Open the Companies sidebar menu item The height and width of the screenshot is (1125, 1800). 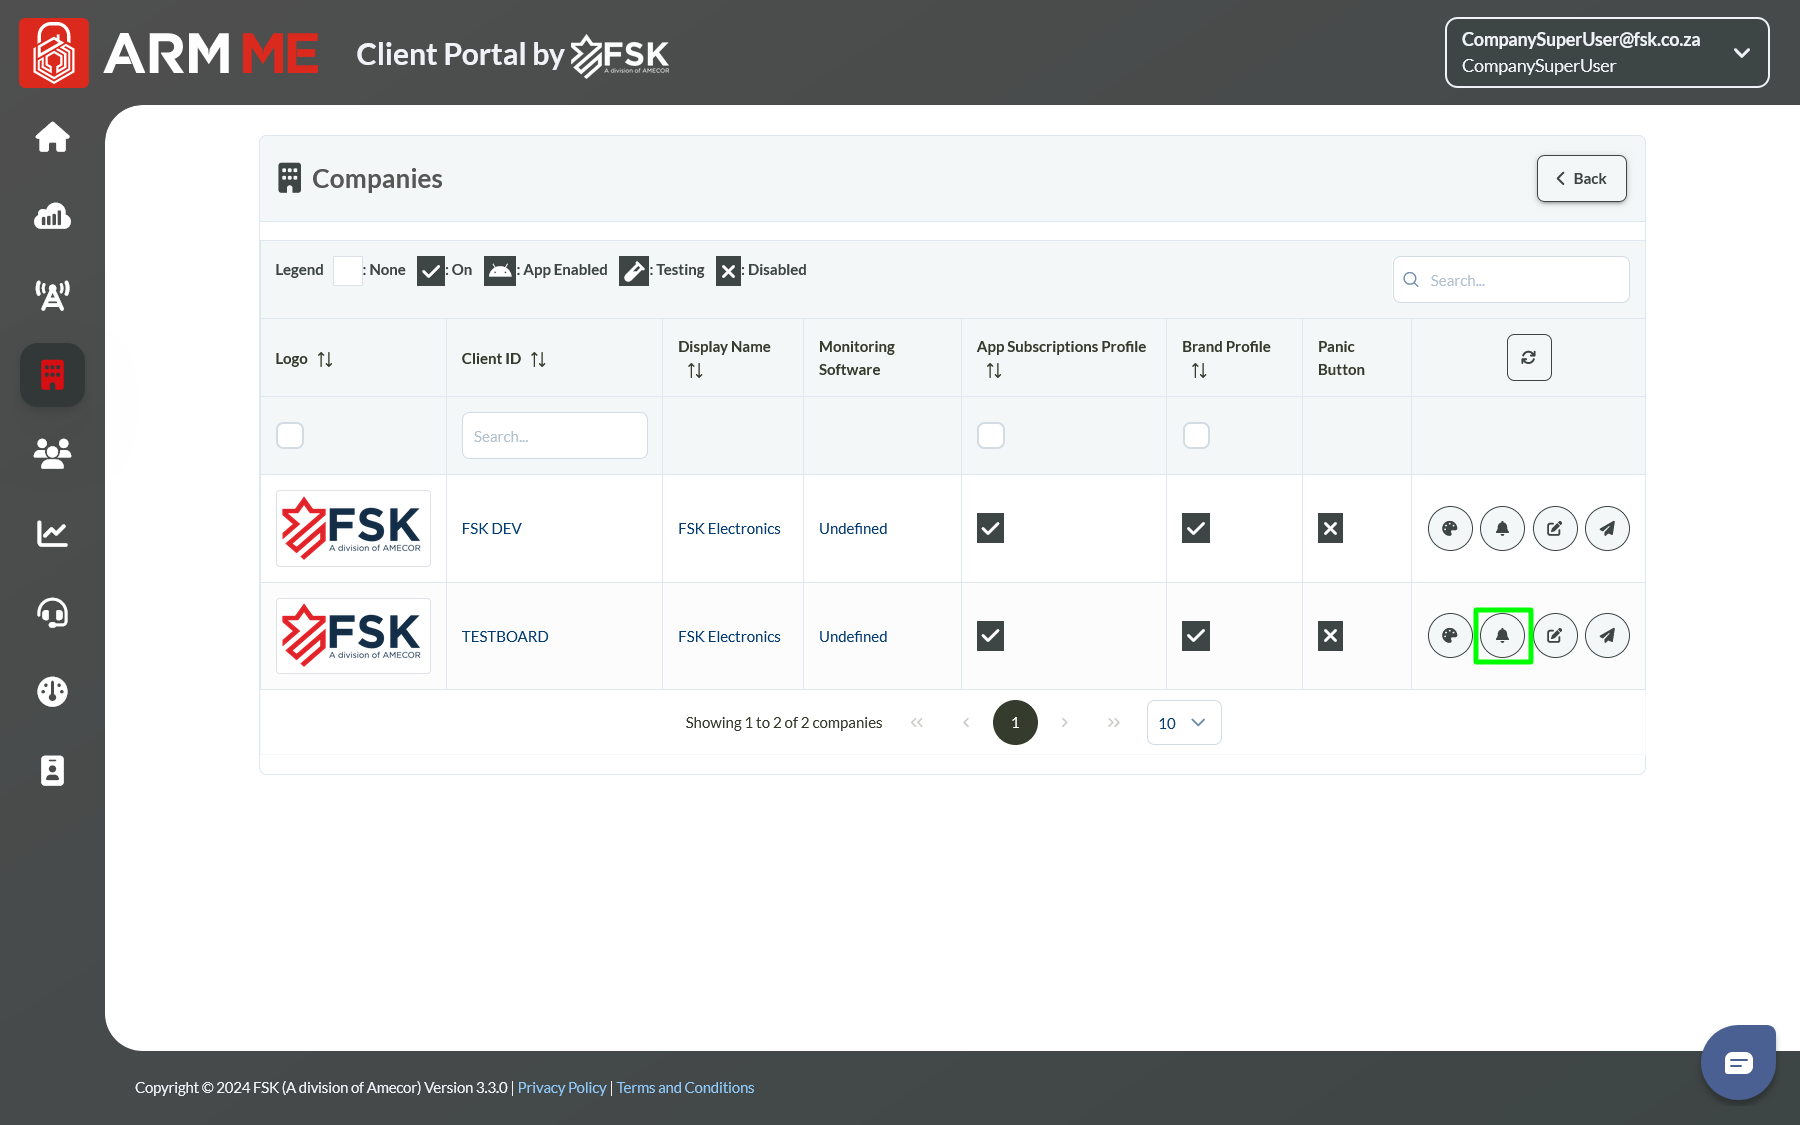point(52,375)
